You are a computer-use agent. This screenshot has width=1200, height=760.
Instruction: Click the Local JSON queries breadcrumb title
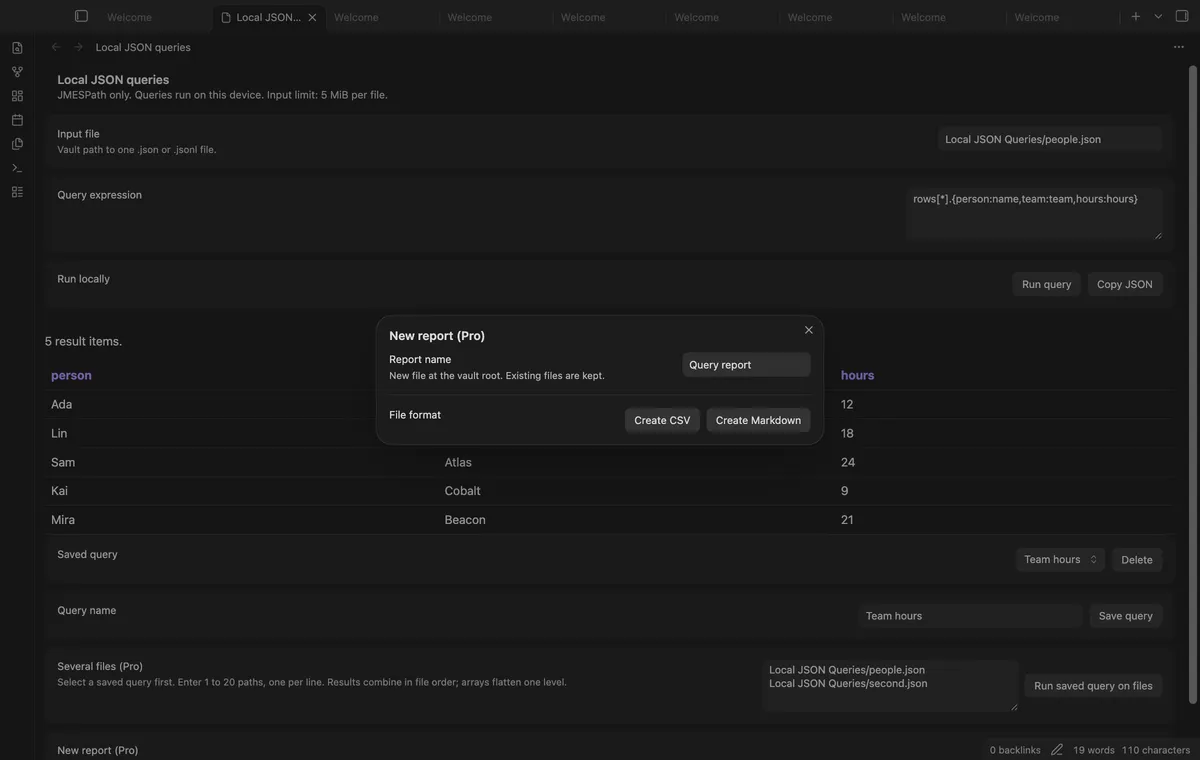(x=143, y=47)
